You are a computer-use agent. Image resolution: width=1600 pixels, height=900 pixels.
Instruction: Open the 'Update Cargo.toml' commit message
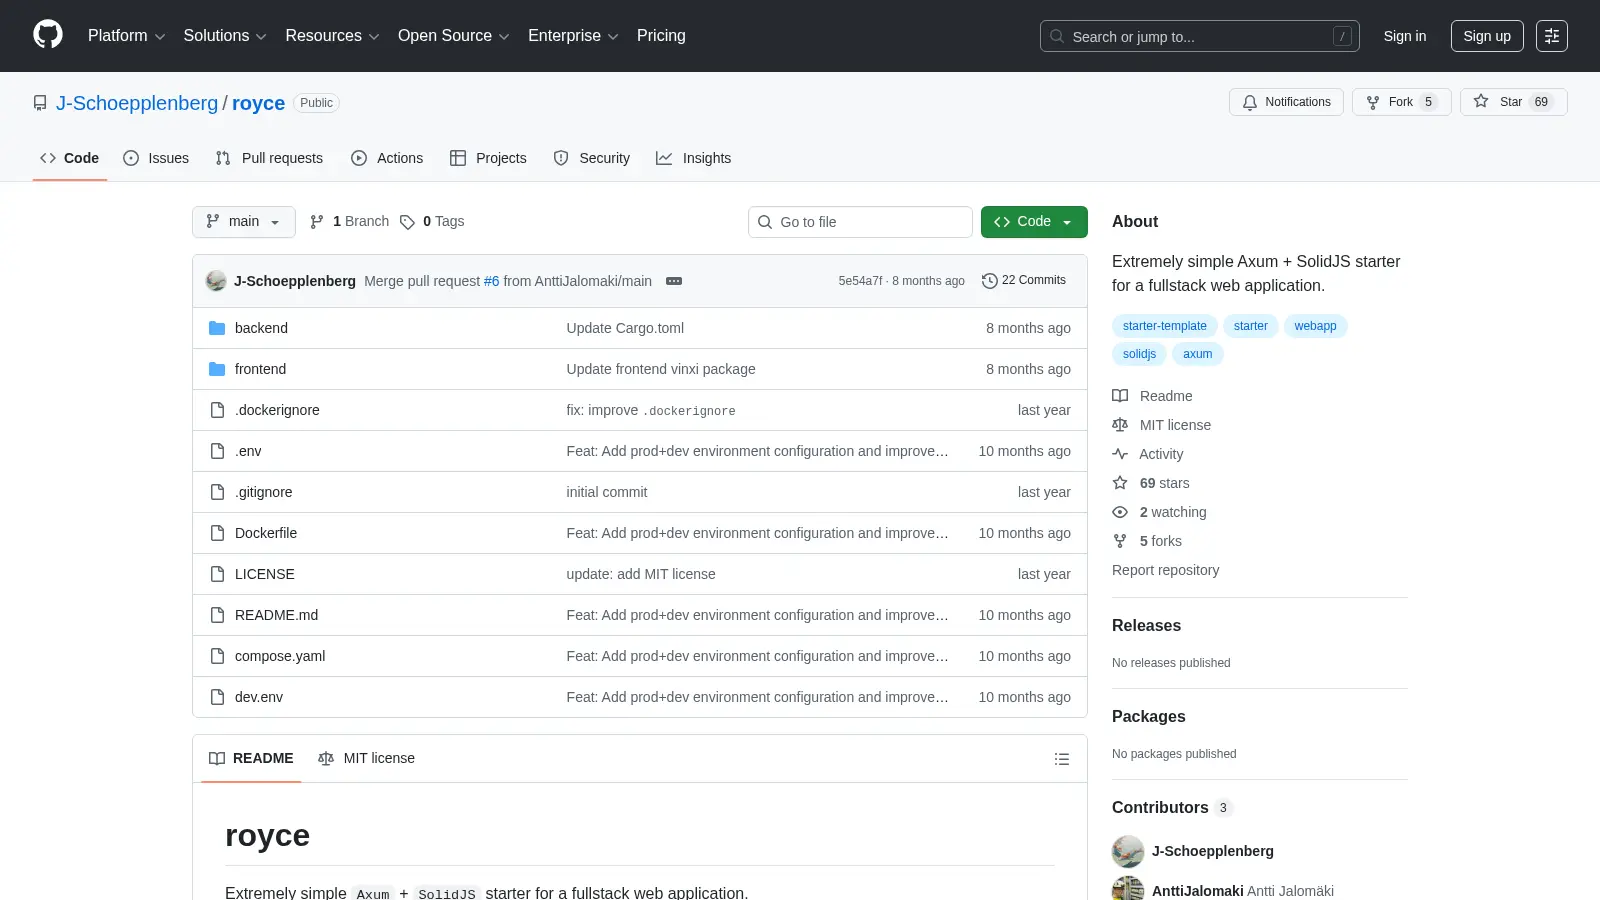click(625, 328)
